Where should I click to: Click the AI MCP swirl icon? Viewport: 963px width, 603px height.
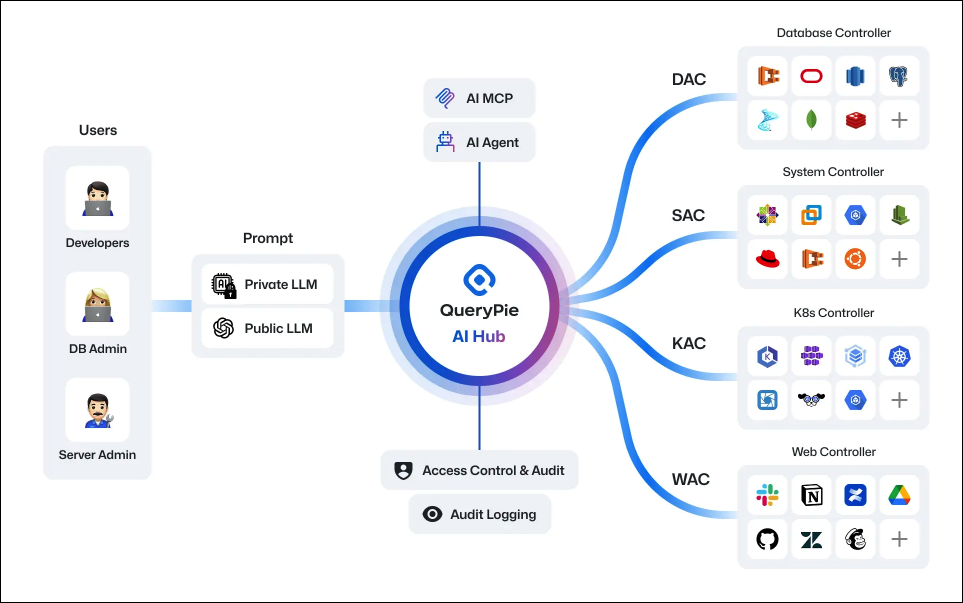point(445,98)
